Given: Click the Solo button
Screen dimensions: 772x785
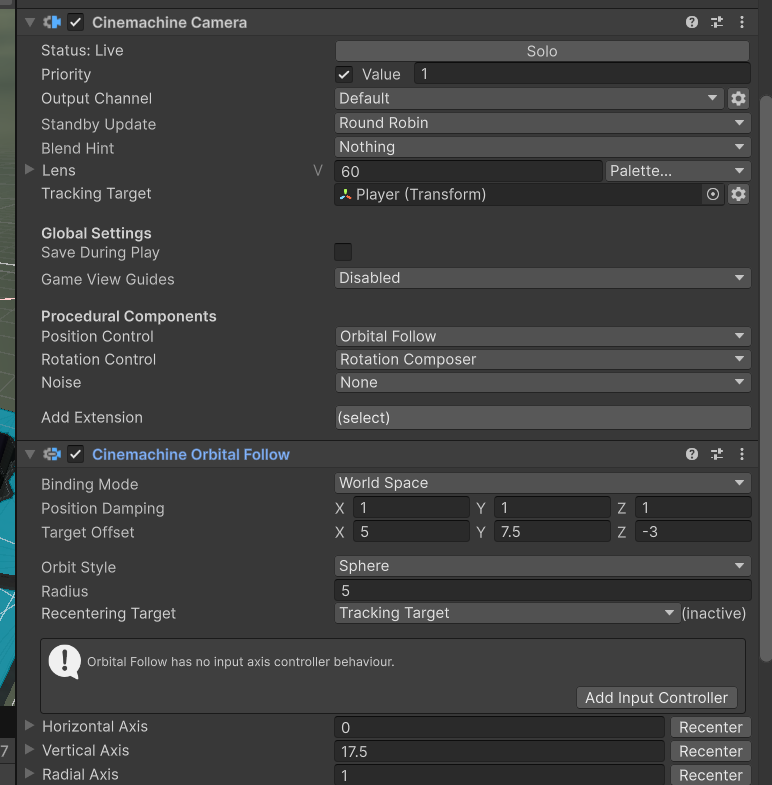Looking at the screenshot, I should (542, 51).
